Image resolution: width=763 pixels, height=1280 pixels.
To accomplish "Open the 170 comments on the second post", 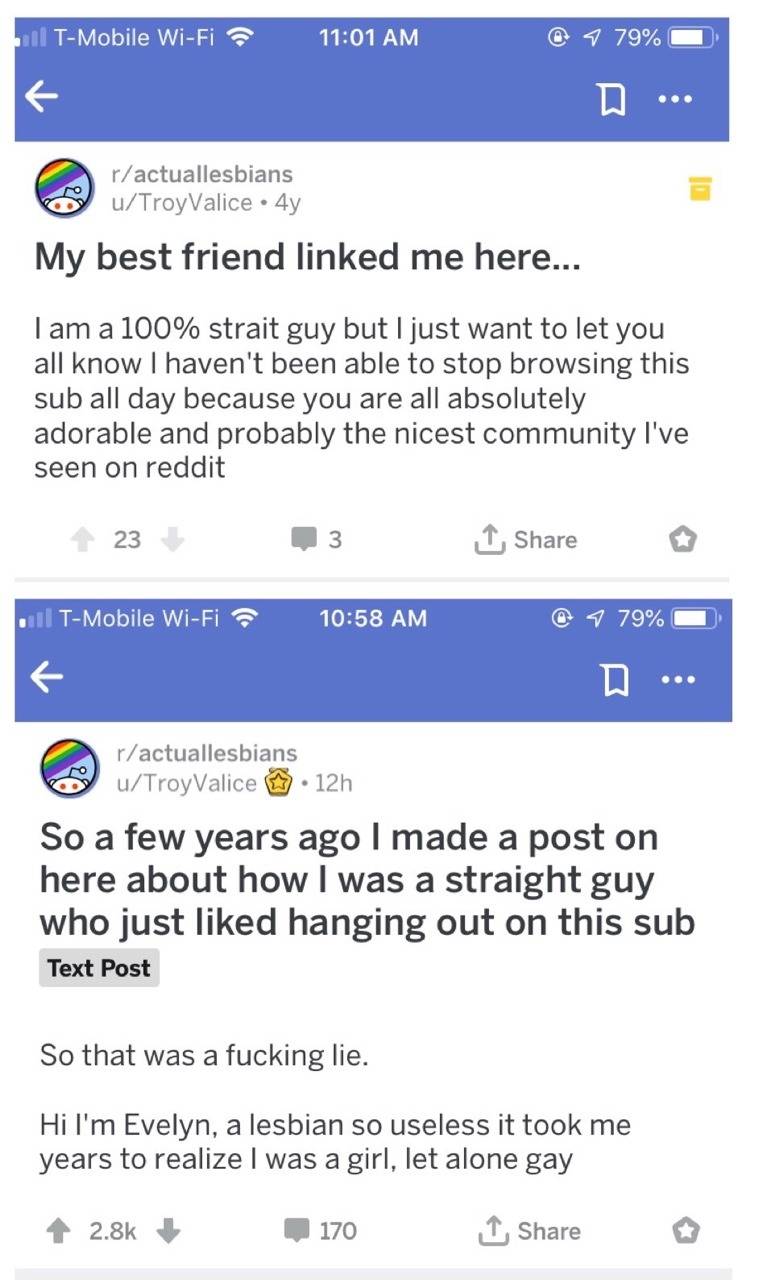I will click(324, 1231).
